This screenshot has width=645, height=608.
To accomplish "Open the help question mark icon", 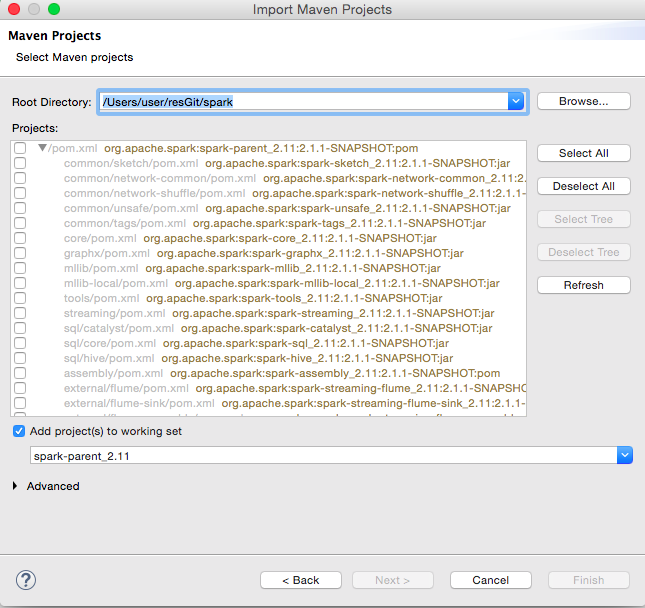I will point(26,580).
